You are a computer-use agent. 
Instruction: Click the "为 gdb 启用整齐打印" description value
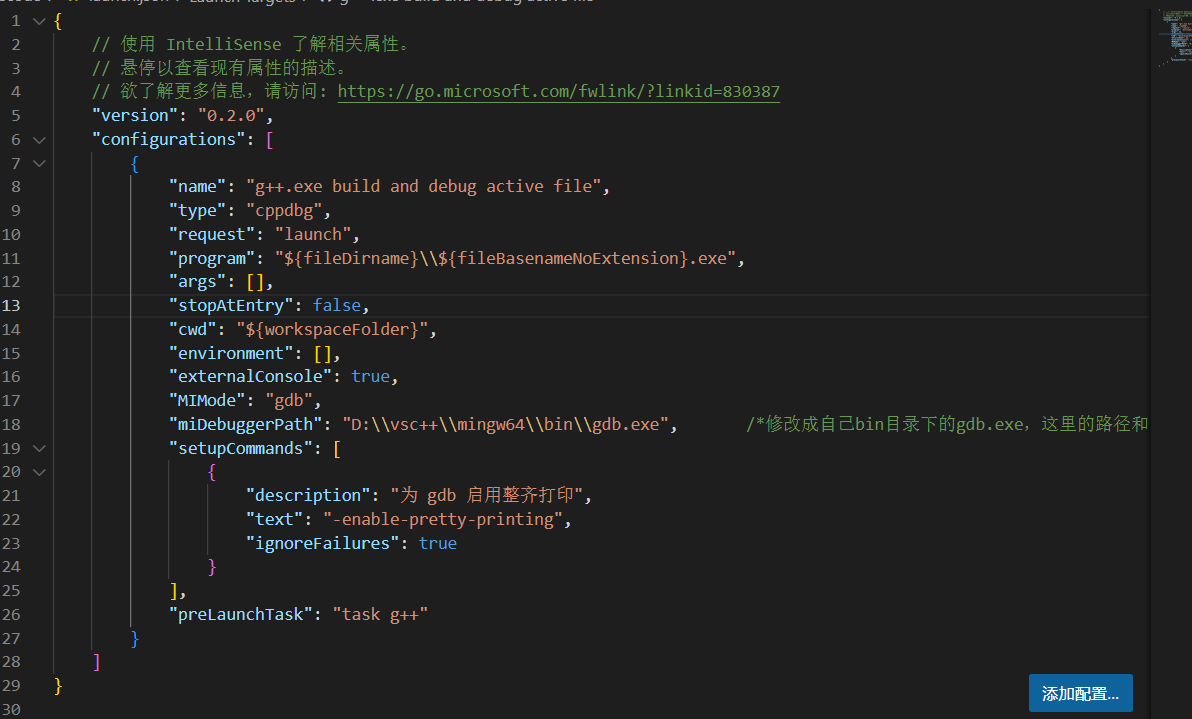click(487, 496)
